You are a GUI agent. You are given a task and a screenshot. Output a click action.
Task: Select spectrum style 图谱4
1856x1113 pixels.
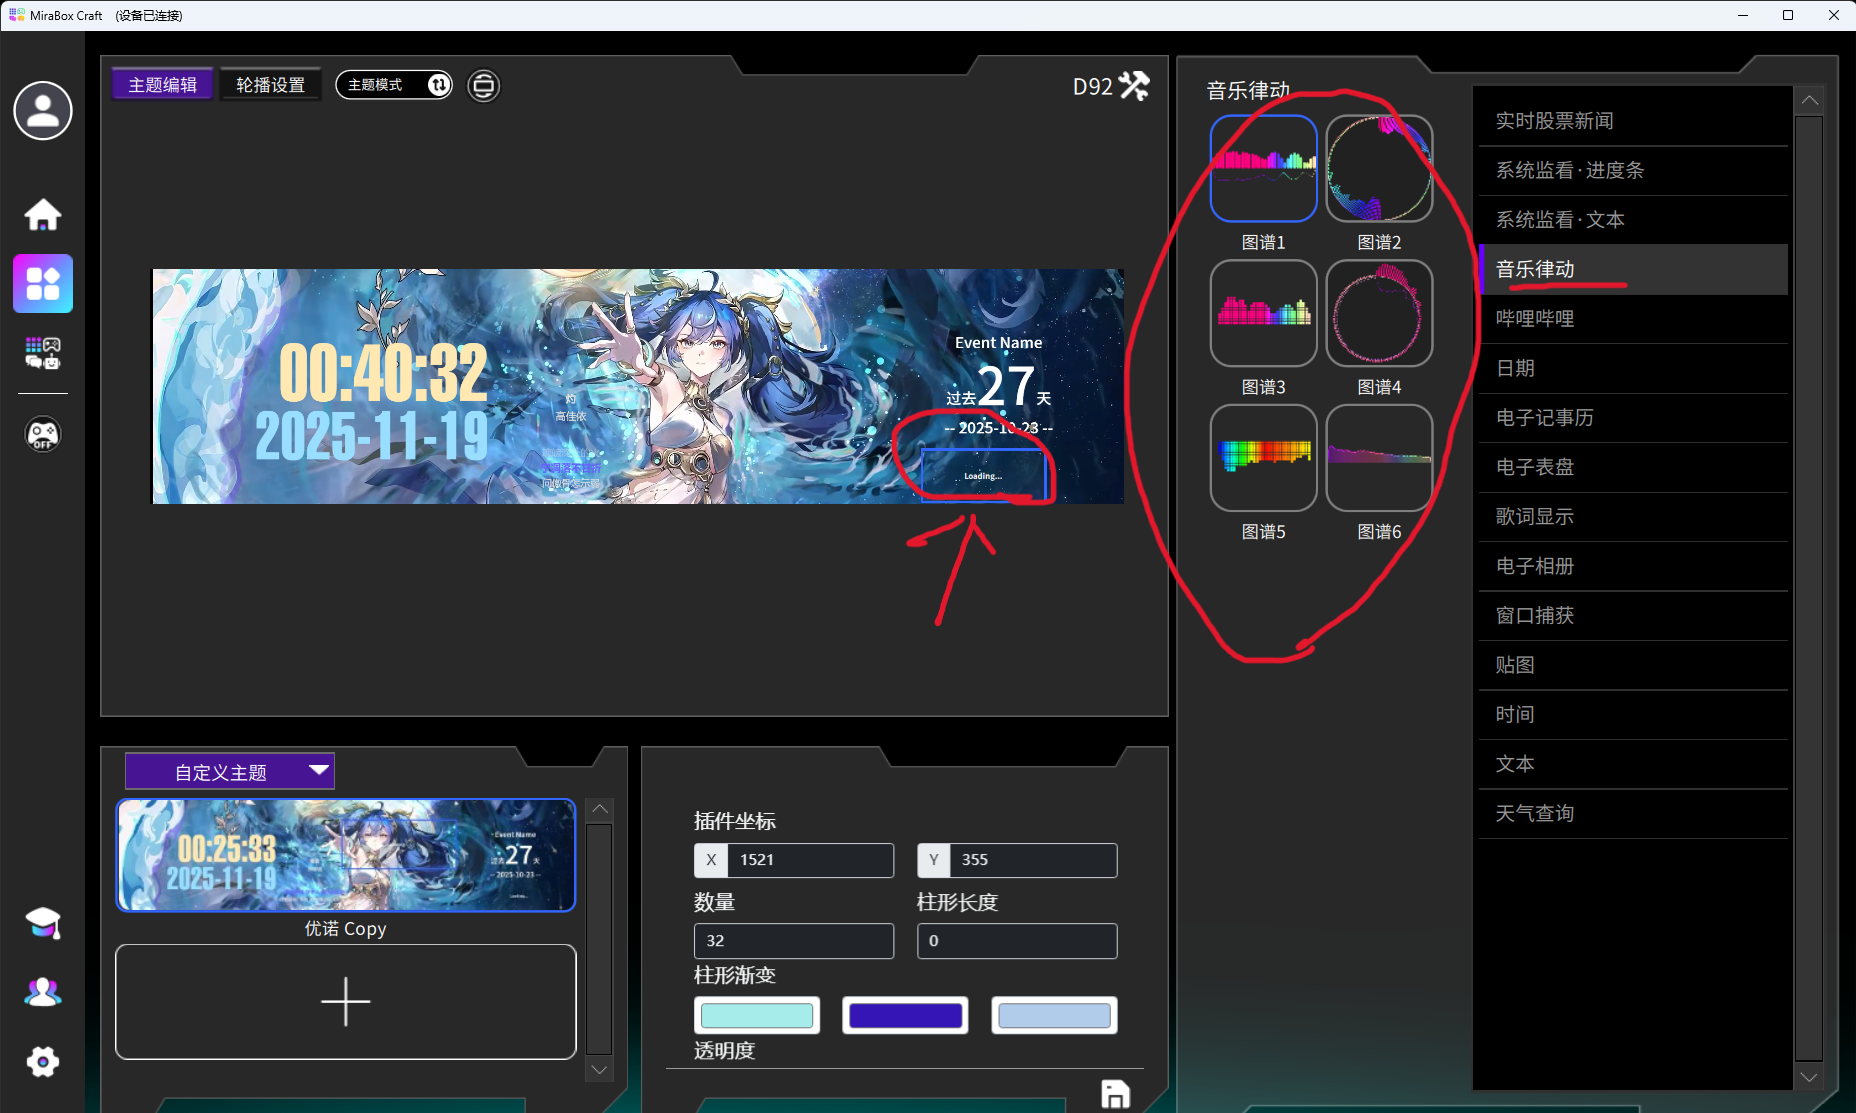click(x=1380, y=313)
